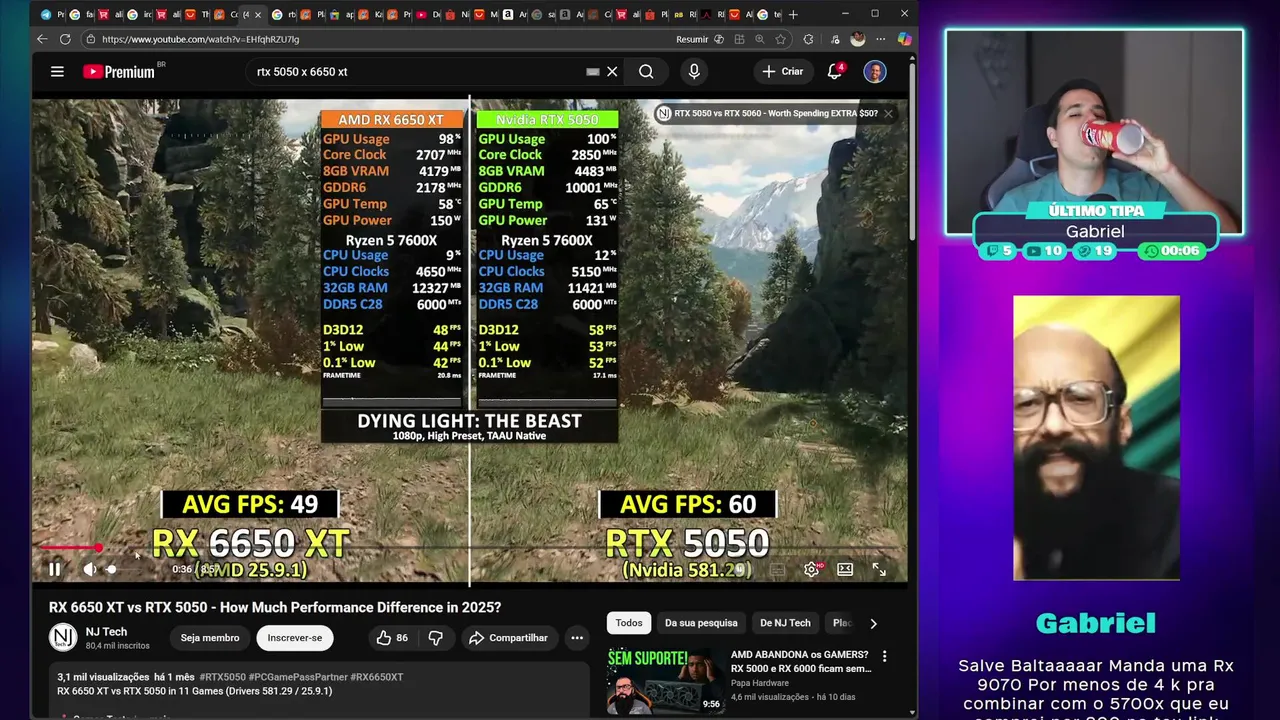Open browser extensions puzzle icon

pos(808,39)
